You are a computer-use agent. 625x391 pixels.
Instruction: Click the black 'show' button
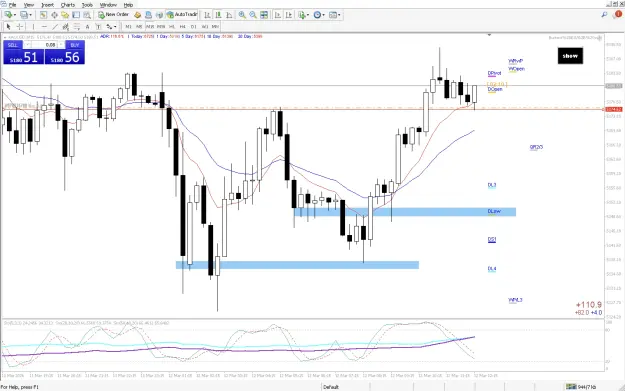click(x=570, y=56)
